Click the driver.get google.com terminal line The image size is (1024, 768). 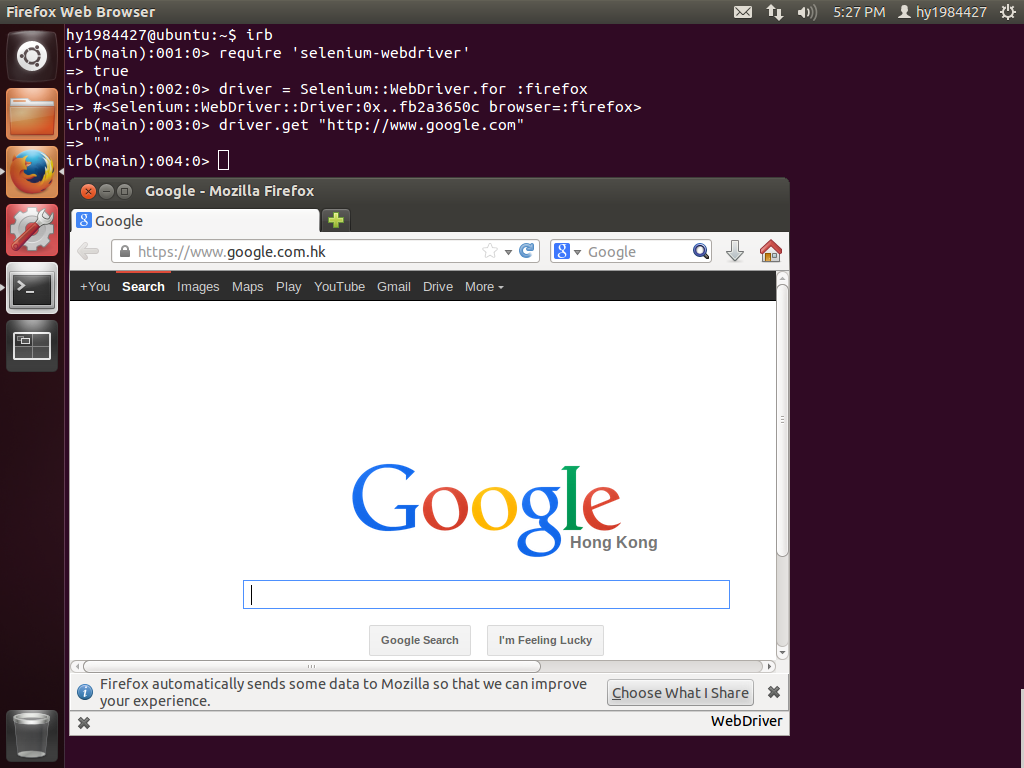coord(295,125)
